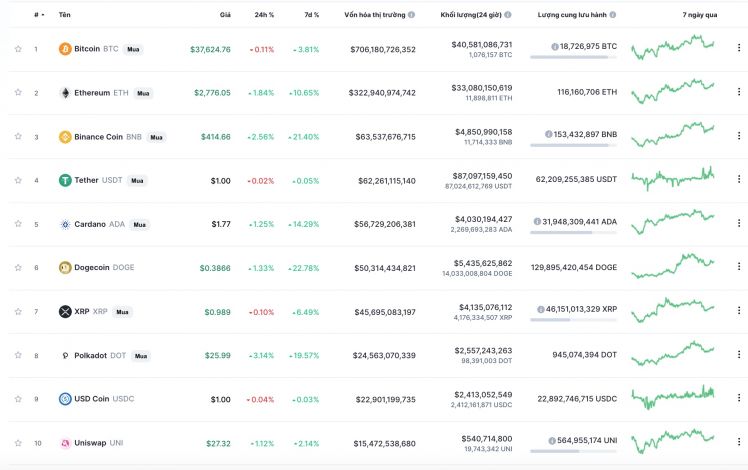Star Bitcoin to add to watchlist
Image resolution: width=748 pixels, height=470 pixels.
[x=18, y=49]
